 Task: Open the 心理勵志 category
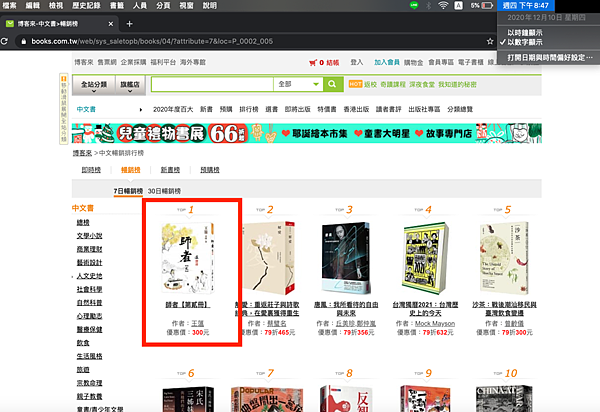90,316
